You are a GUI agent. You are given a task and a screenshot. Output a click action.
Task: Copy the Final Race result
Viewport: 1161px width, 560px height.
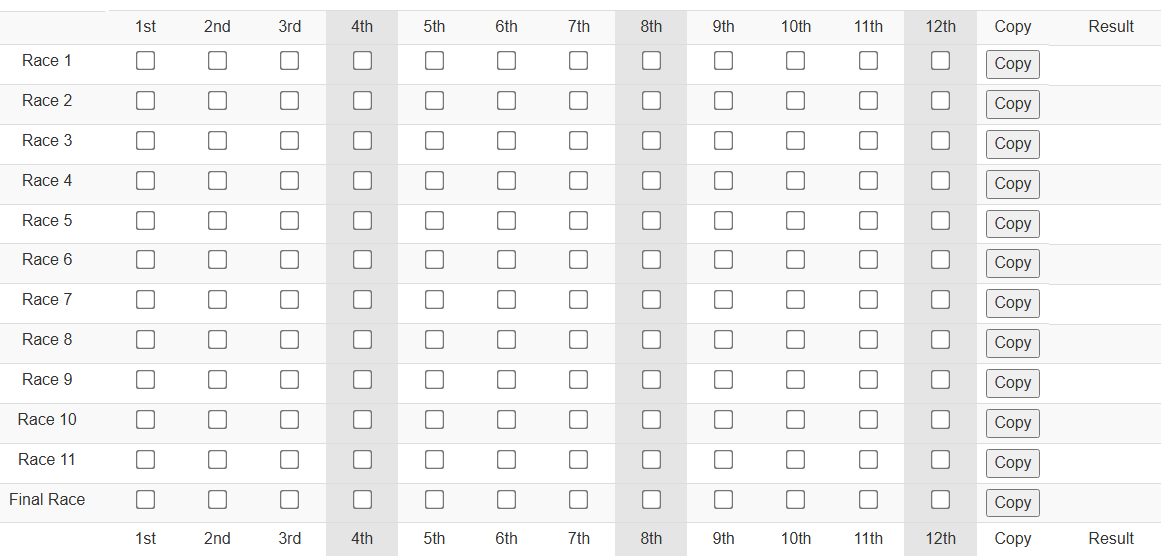pyautogui.click(x=1012, y=503)
